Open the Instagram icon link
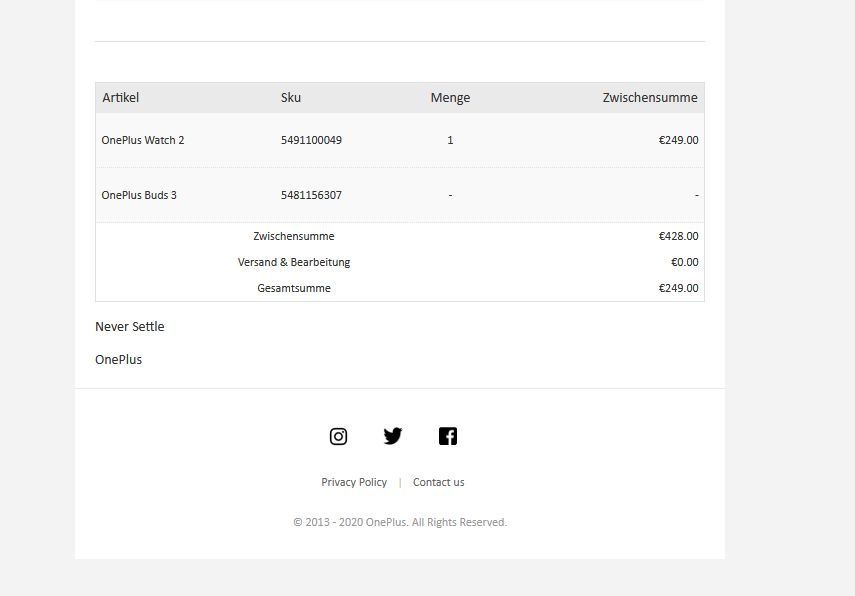The height and width of the screenshot is (596, 855). pyautogui.click(x=338, y=436)
